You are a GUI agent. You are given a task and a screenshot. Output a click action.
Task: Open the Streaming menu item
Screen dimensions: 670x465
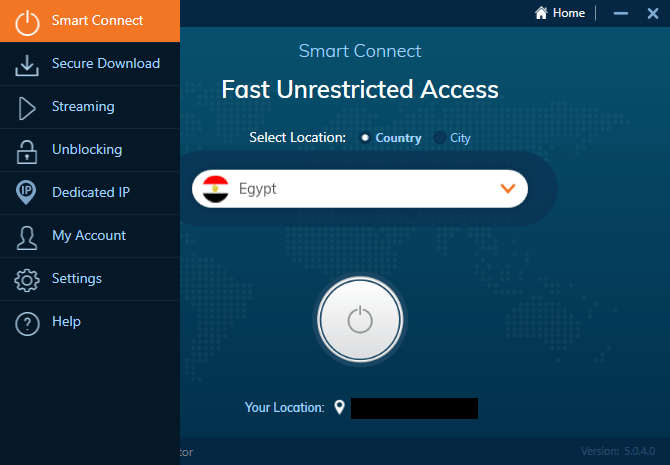[83, 107]
